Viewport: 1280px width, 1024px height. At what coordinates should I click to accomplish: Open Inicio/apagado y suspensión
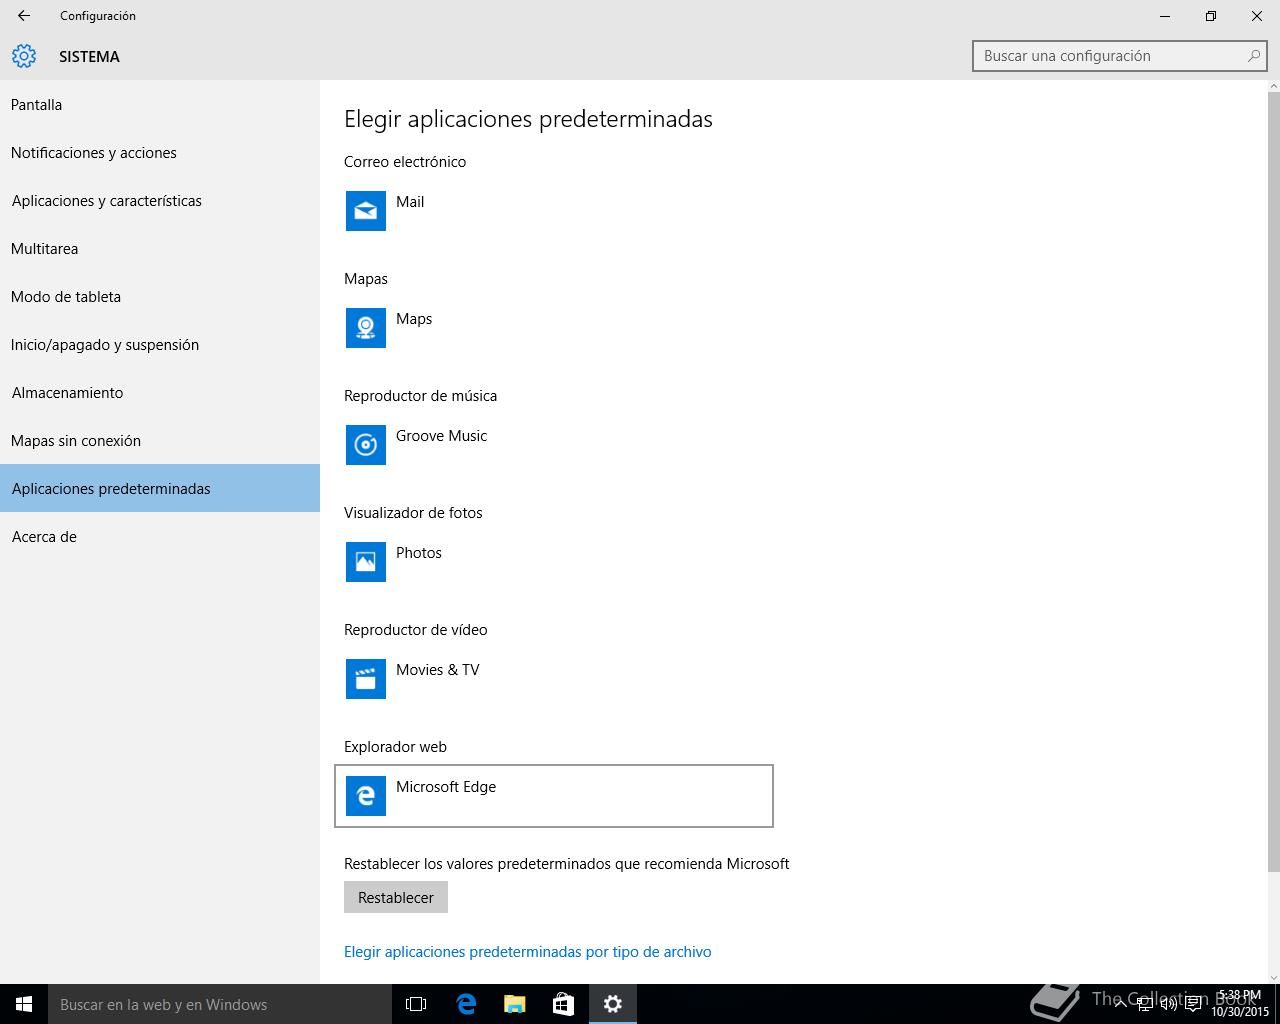pos(160,344)
